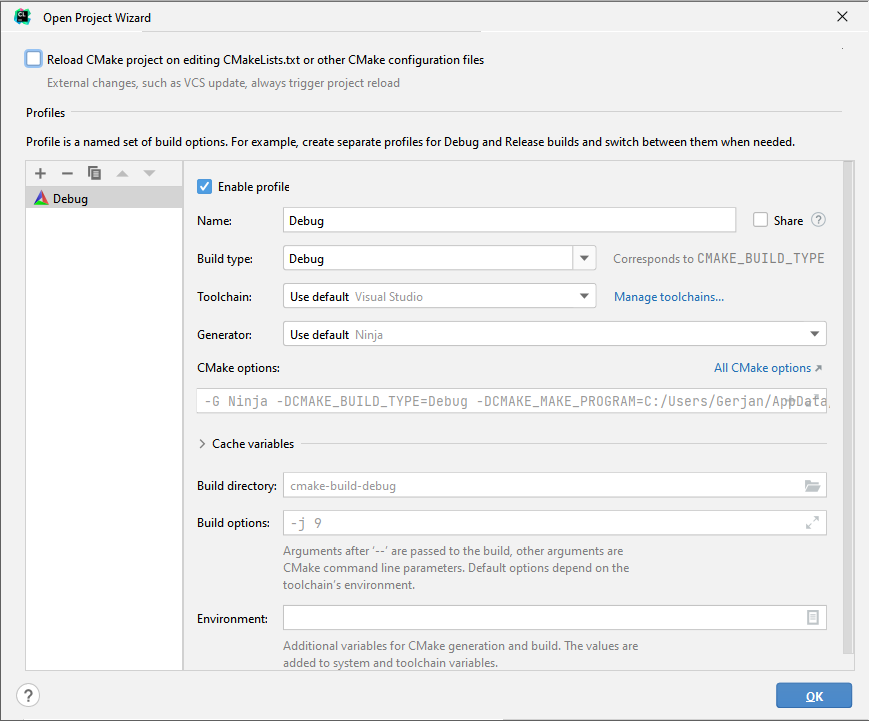Open the Toolchain dropdown
Image resolution: width=869 pixels, height=721 pixels.
(x=584, y=296)
